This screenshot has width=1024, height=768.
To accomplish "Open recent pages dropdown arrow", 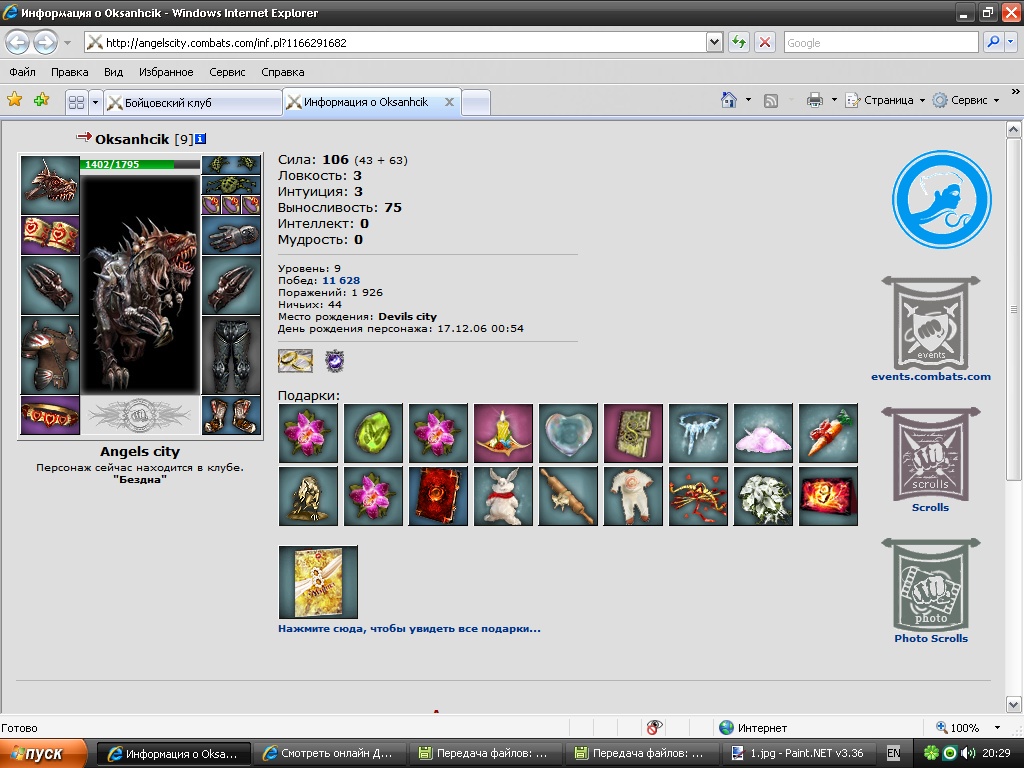I will [x=67, y=44].
